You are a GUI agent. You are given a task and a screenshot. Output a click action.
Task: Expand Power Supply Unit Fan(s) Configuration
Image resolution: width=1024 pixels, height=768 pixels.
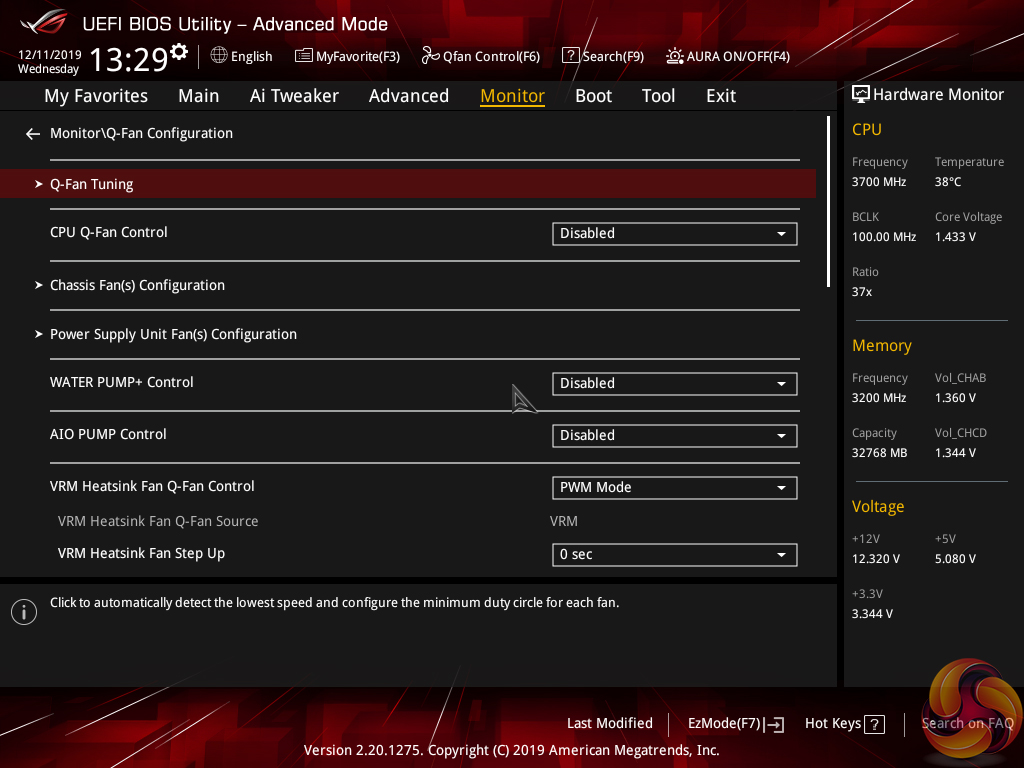173,334
